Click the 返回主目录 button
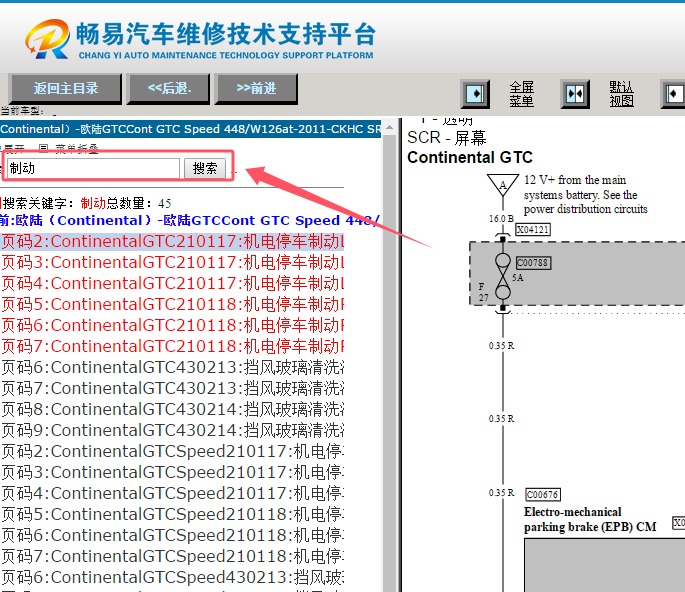Image resolution: width=685 pixels, height=592 pixels. point(66,89)
